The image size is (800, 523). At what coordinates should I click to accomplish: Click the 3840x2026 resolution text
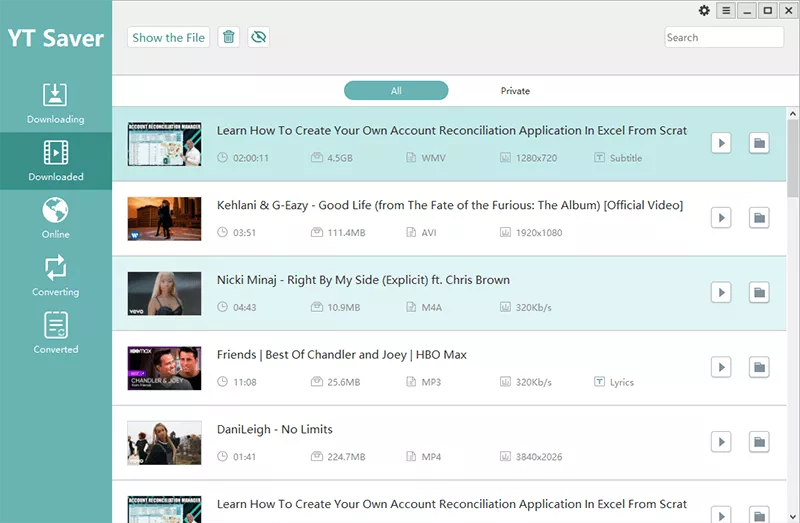539,457
